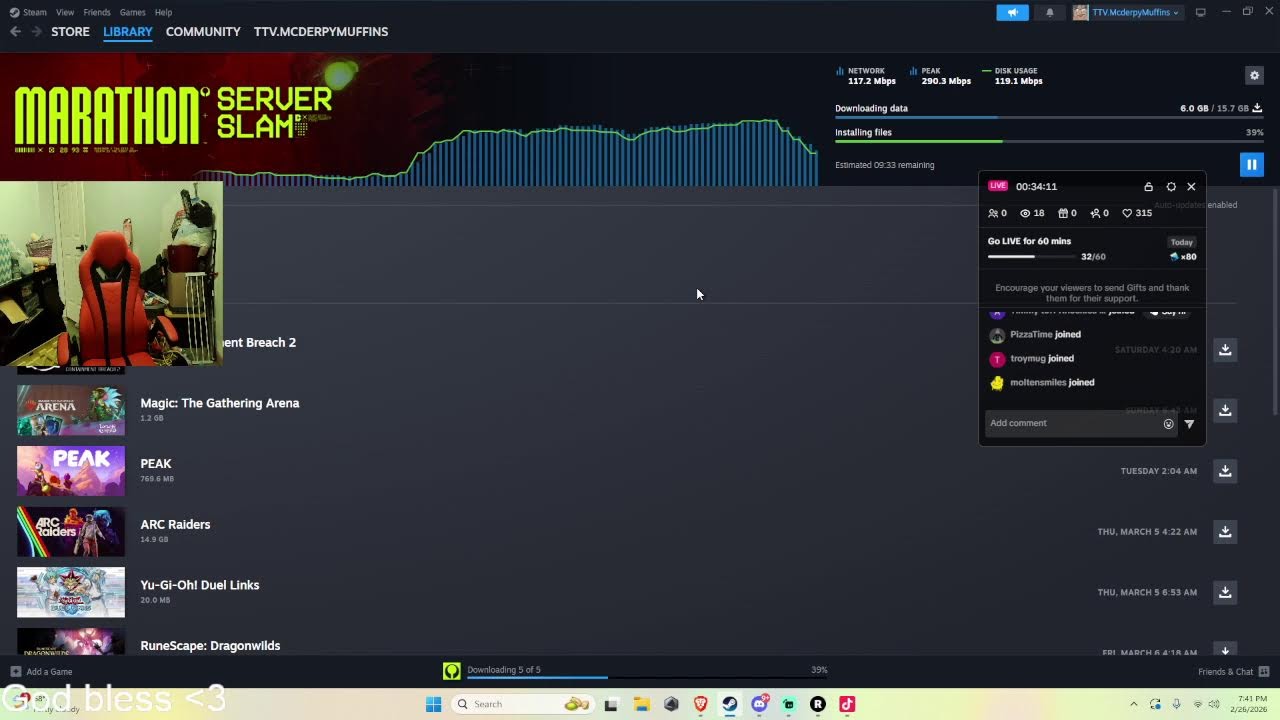Open the COMMUNITY tab
This screenshot has width=1280, height=720.
(x=203, y=32)
